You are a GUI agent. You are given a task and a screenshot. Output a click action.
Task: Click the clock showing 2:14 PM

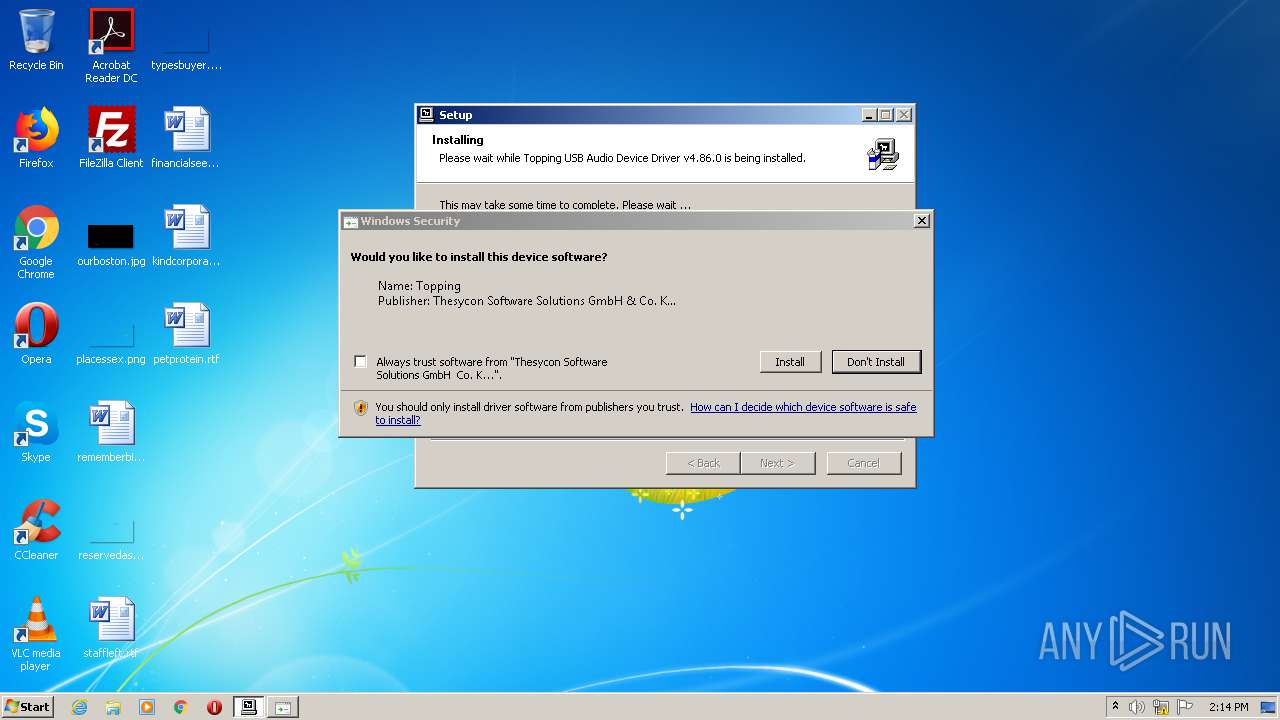1228,707
